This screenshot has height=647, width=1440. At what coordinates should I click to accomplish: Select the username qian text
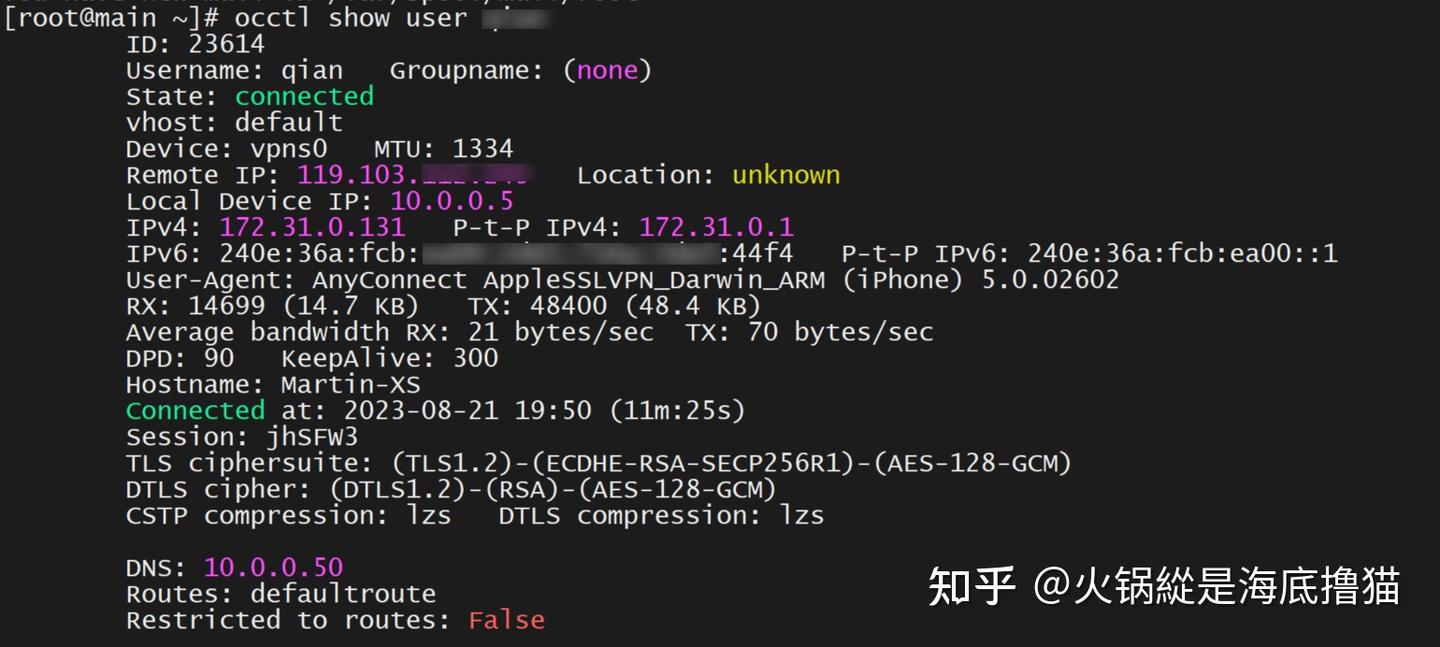point(312,71)
